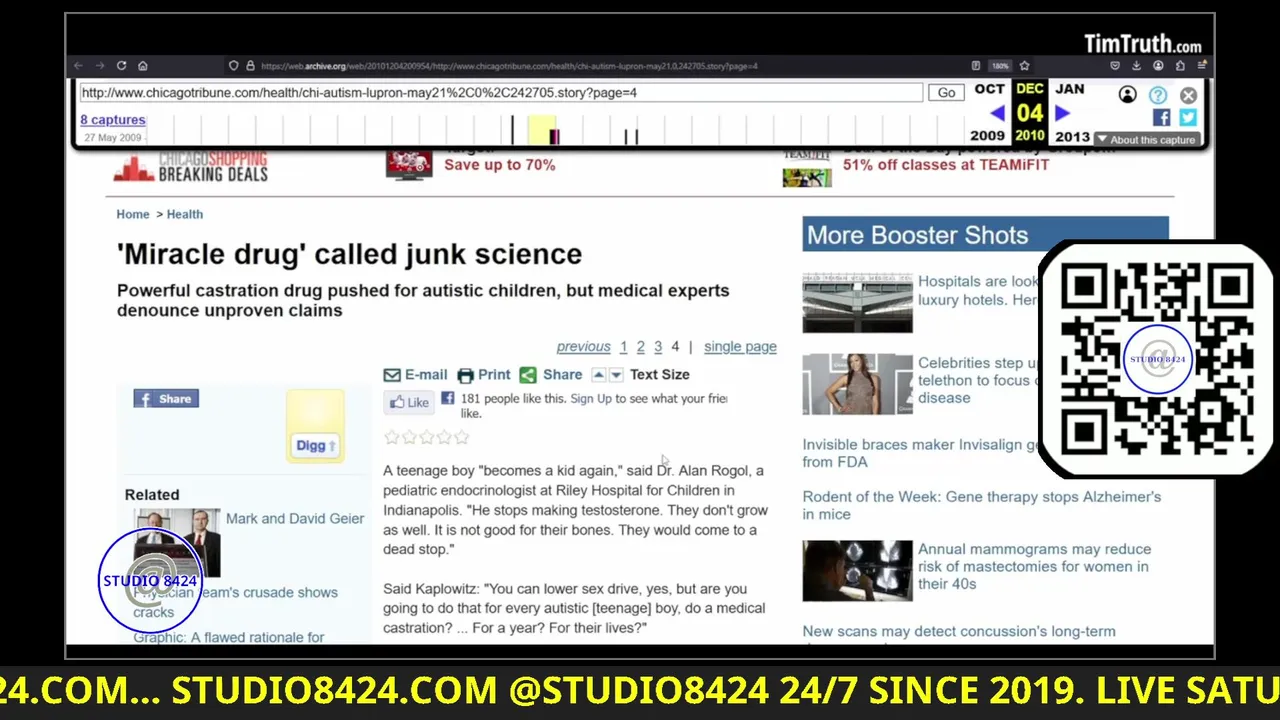The height and width of the screenshot is (720, 1280).
Task: Expand the About this capture dropdown
Action: pyautogui.click(x=1146, y=140)
